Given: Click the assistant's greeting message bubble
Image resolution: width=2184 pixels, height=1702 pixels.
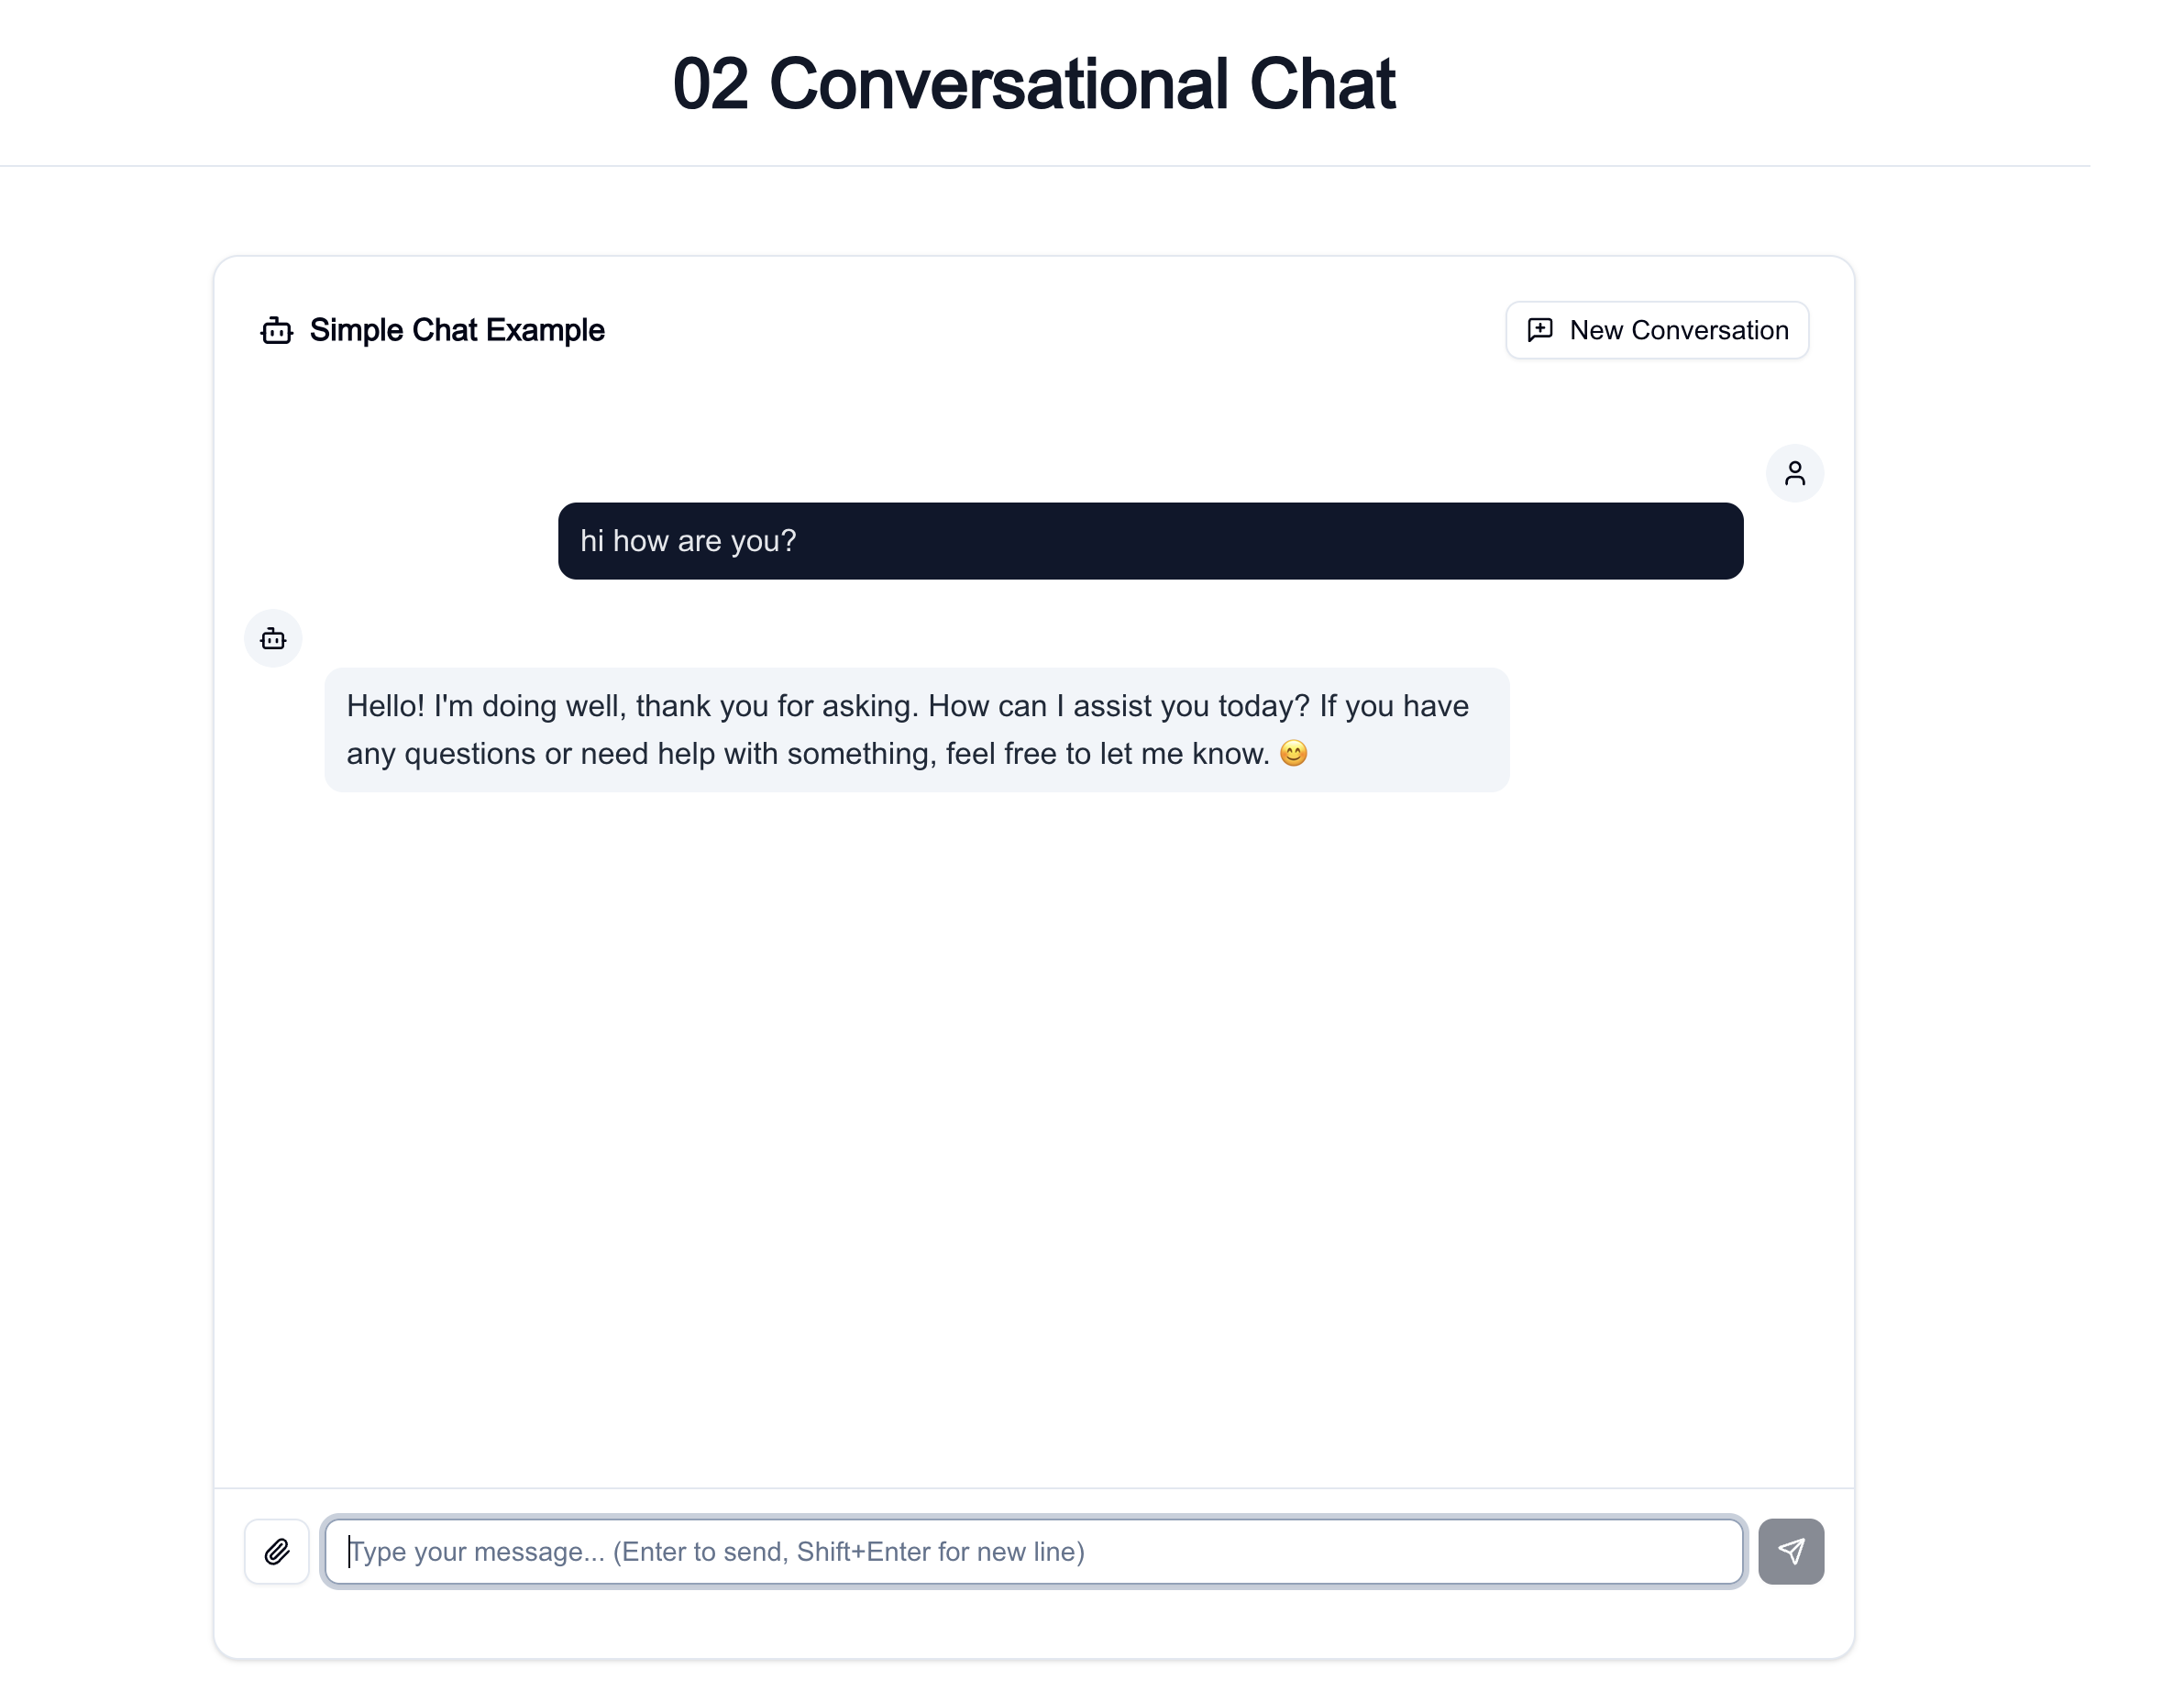Looking at the screenshot, I should click(x=917, y=730).
